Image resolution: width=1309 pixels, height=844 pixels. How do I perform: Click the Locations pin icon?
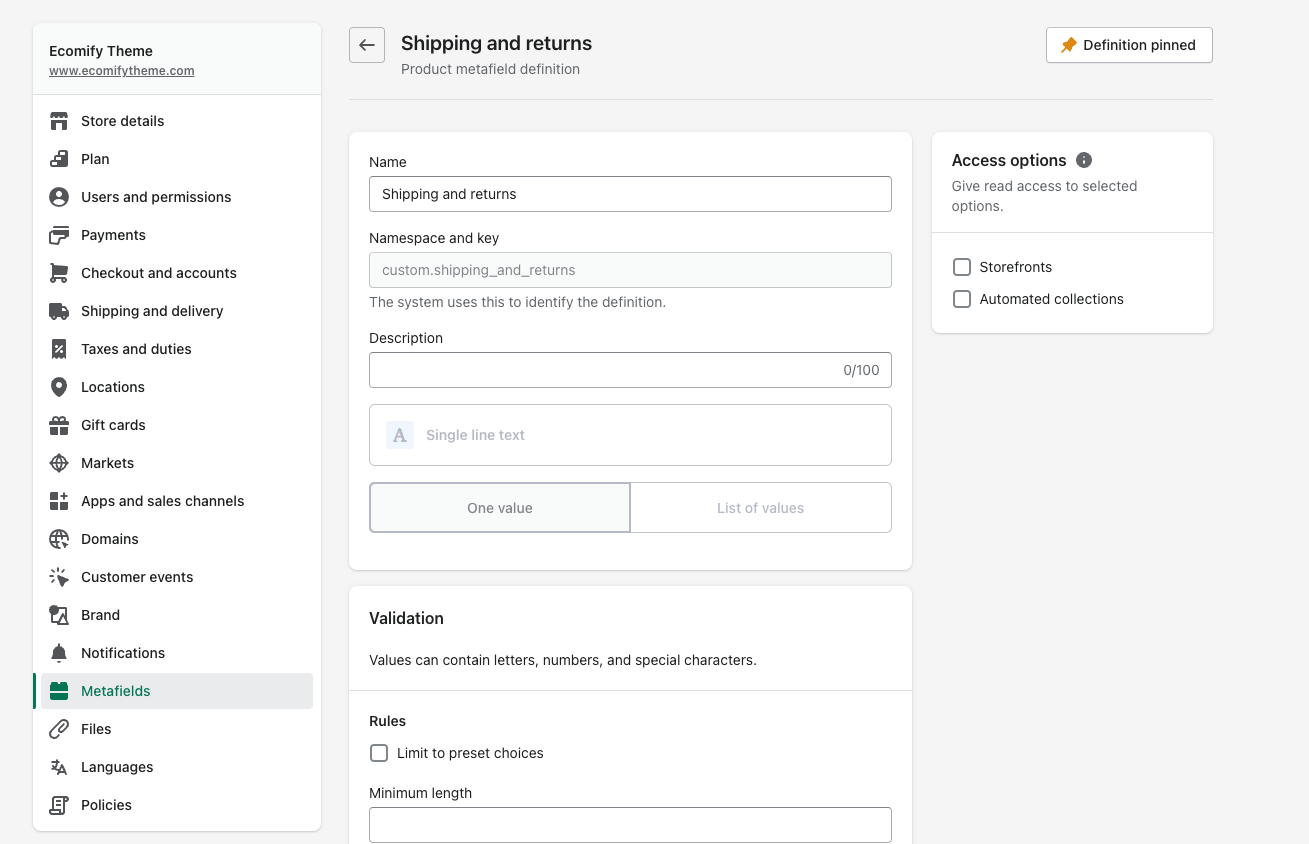tap(59, 387)
